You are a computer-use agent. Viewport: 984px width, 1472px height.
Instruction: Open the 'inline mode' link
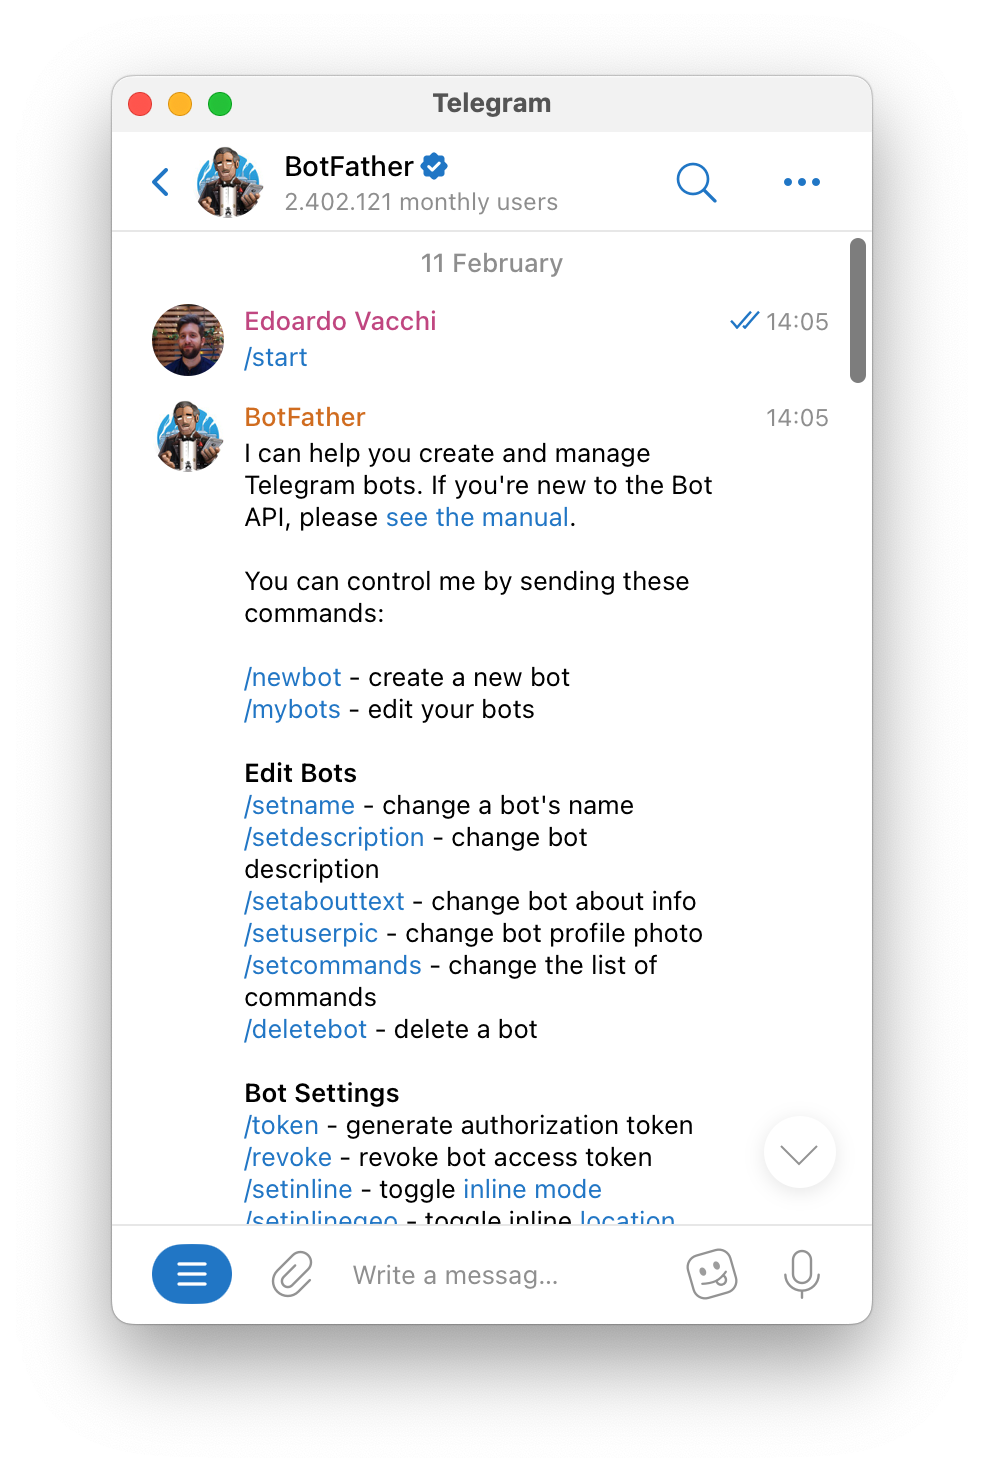(532, 1190)
